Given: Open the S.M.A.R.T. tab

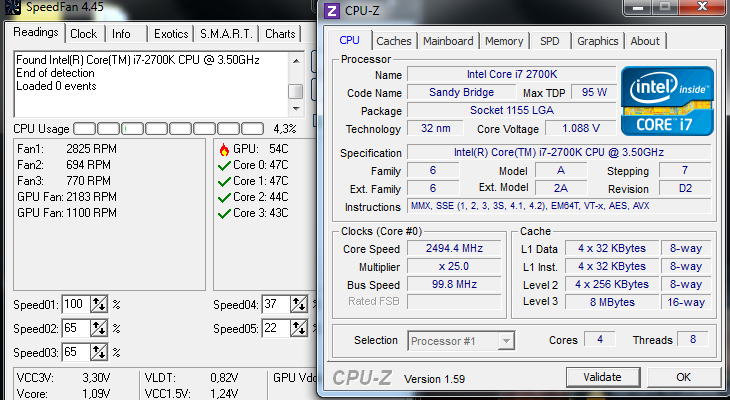Looking at the screenshot, I should click(226, 34).
